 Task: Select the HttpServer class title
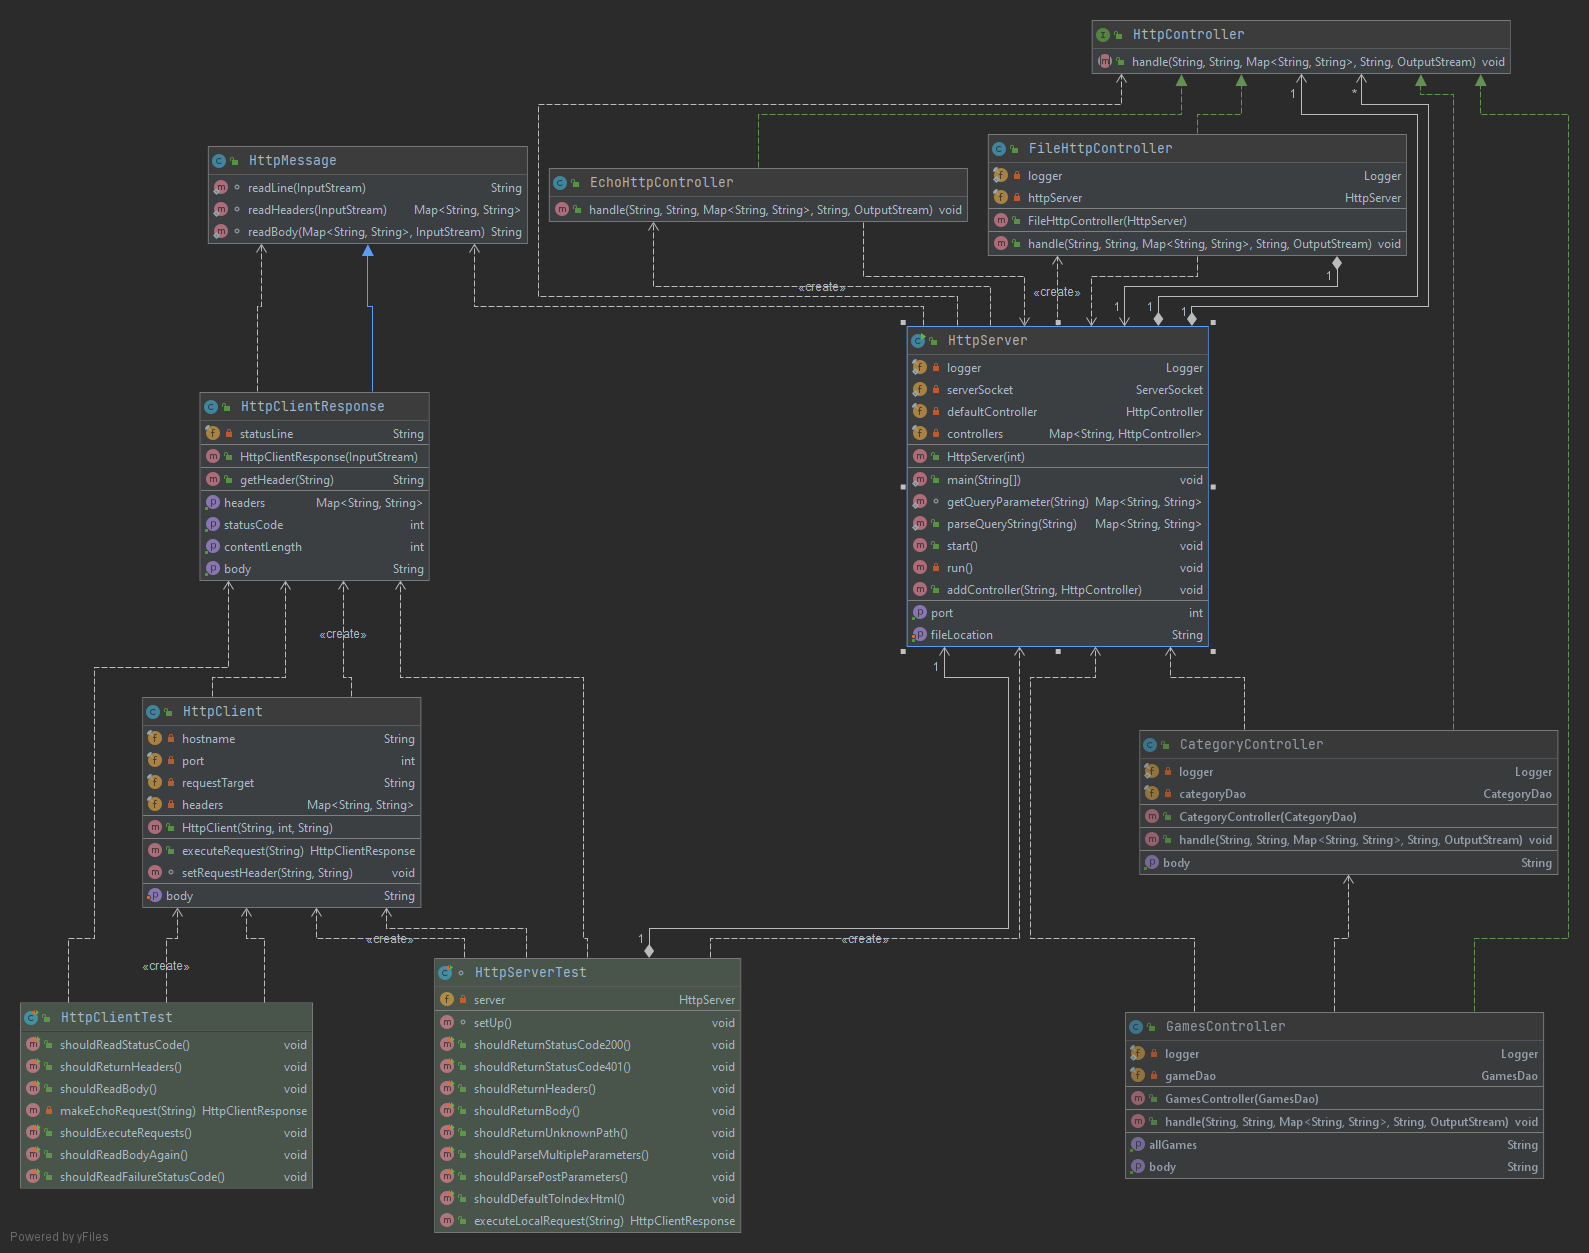(x=987, y=341)
